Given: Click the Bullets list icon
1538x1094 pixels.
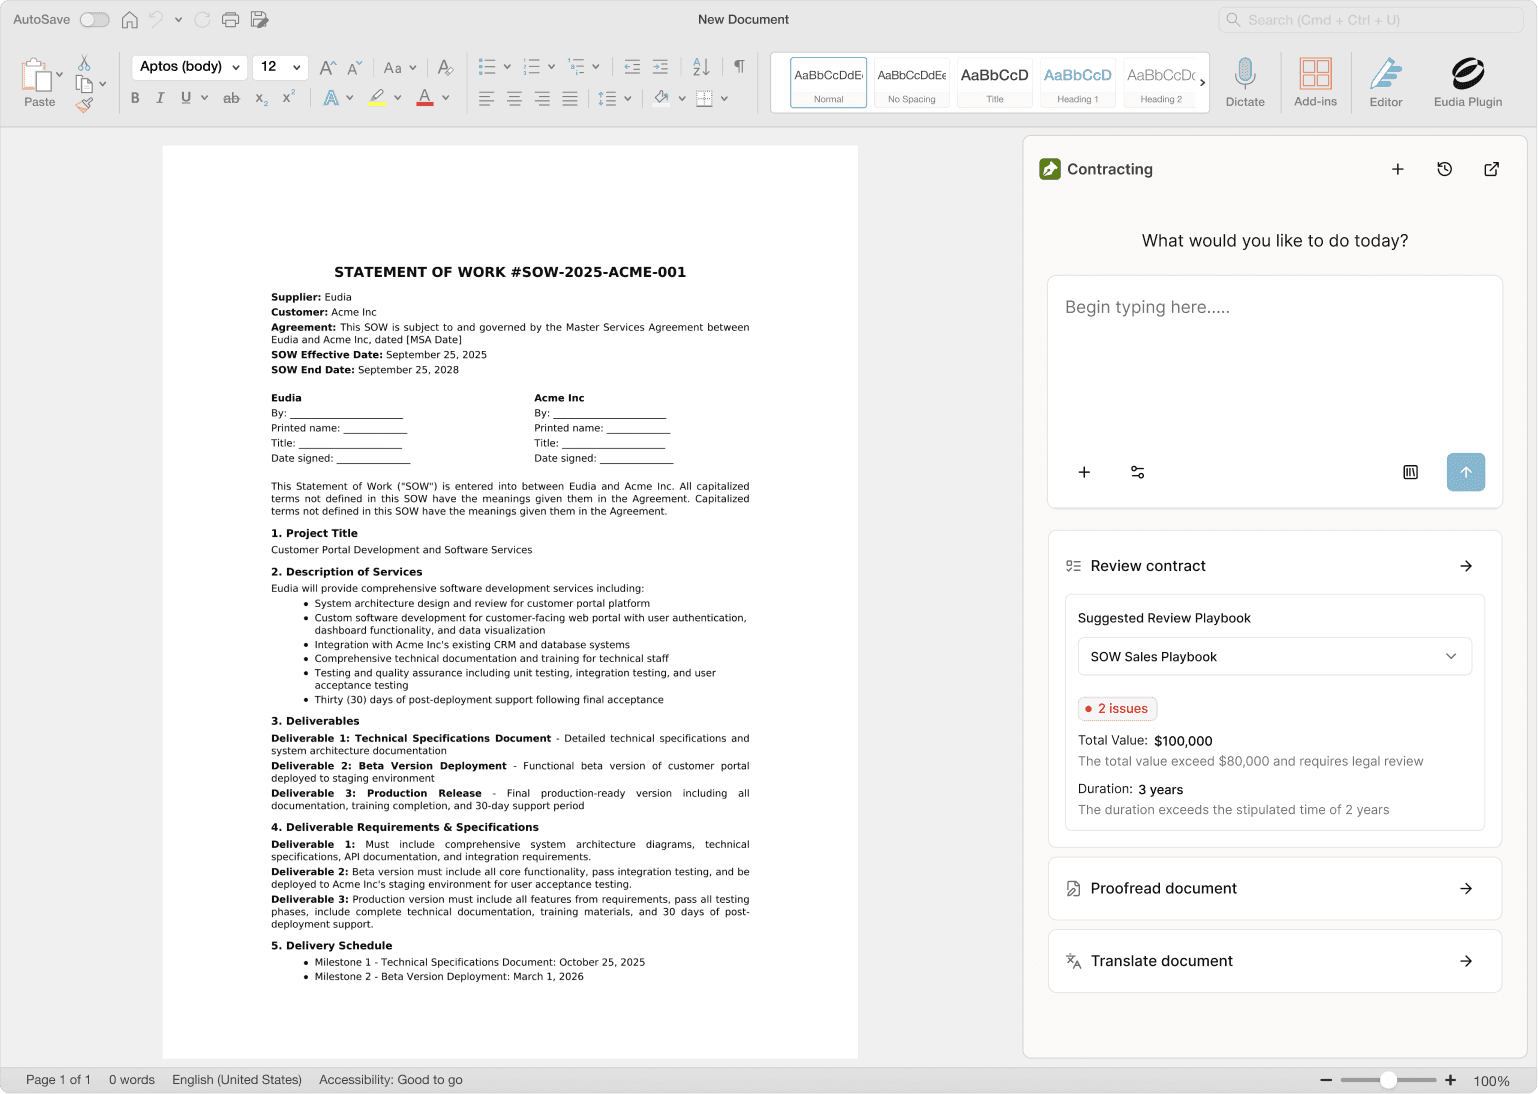Looking at the screenshot, I should pos(487,67).
